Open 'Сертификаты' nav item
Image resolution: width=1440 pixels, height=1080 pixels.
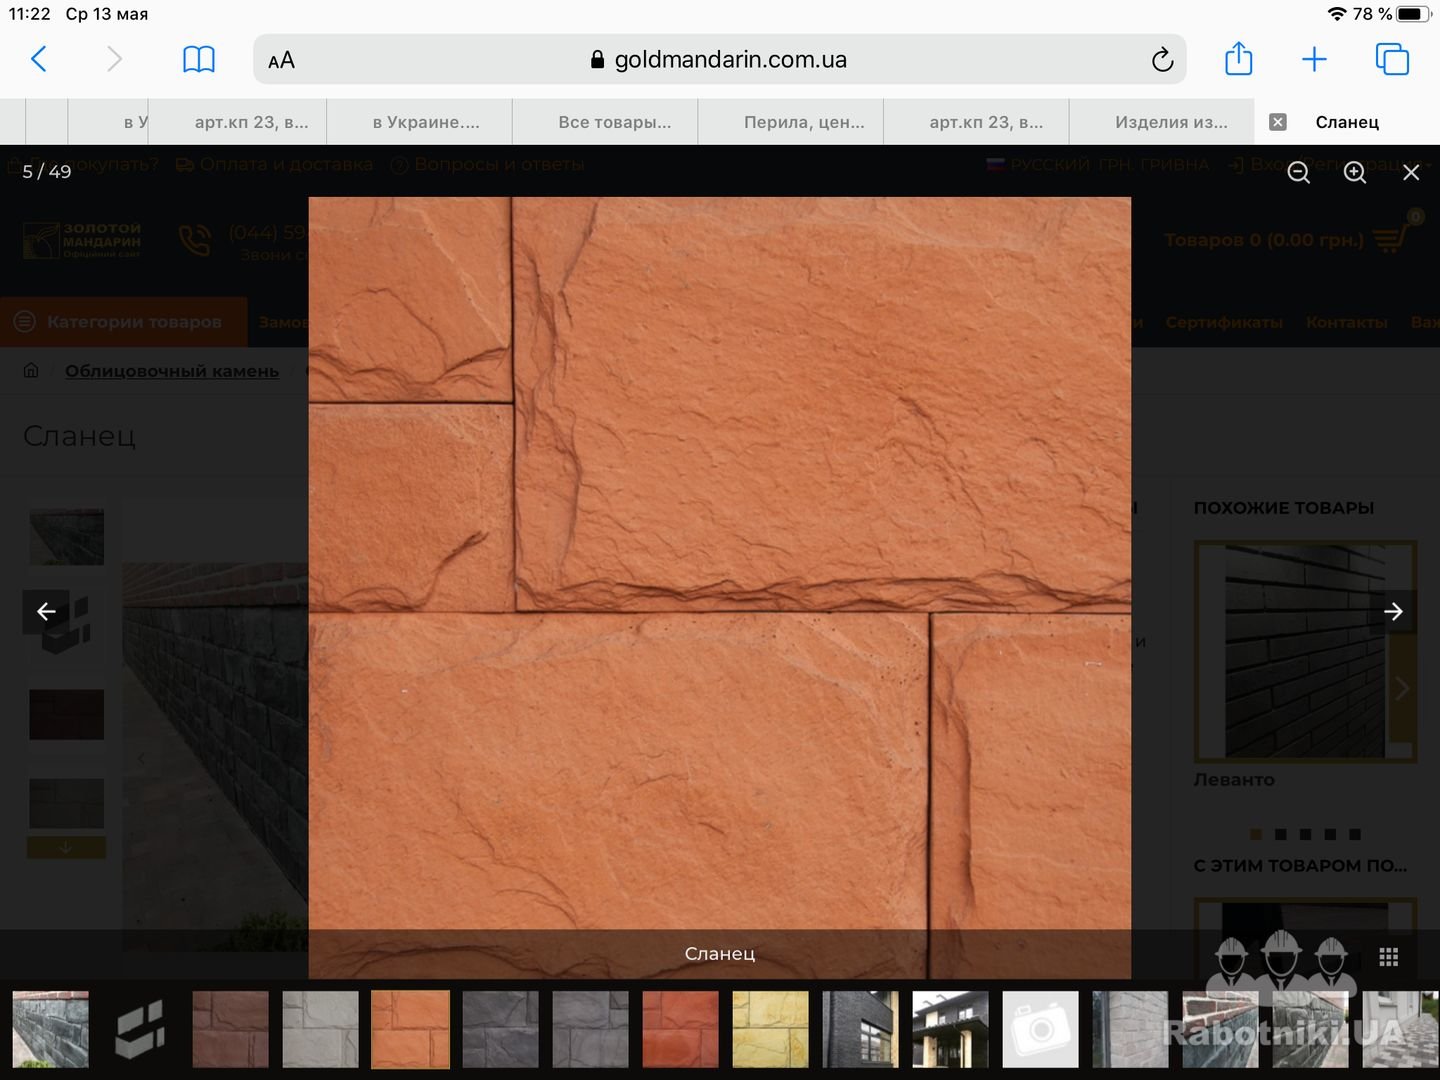point(1224,322)
